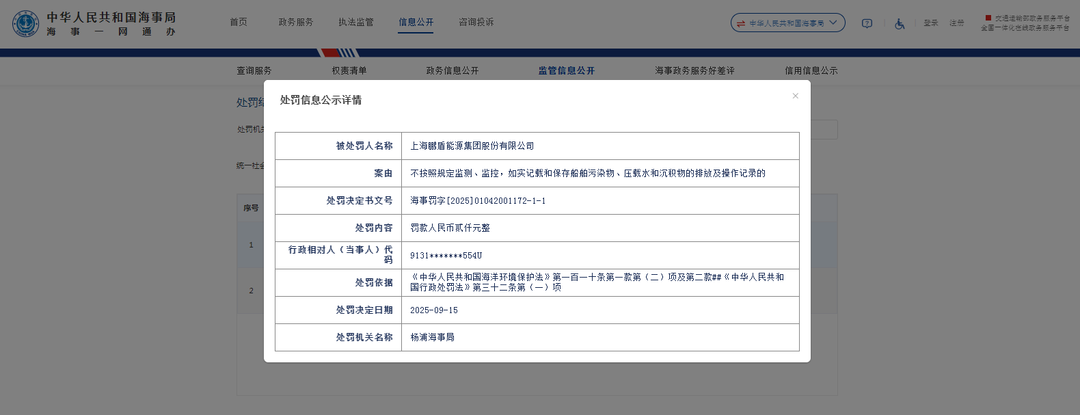The image size is (1080, 415).
Task: Click the 处罚决定书文号 label cell
Action: pos(338,200)
